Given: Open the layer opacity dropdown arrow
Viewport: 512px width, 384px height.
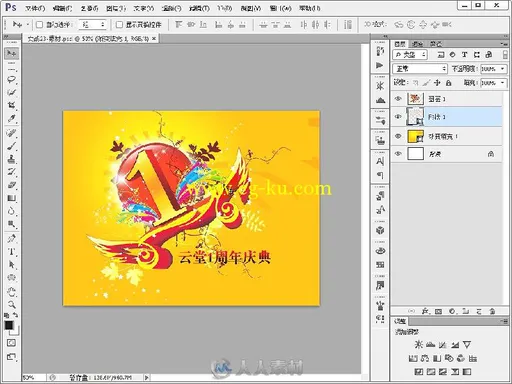Looking at the screenshot, I should 502,69.
